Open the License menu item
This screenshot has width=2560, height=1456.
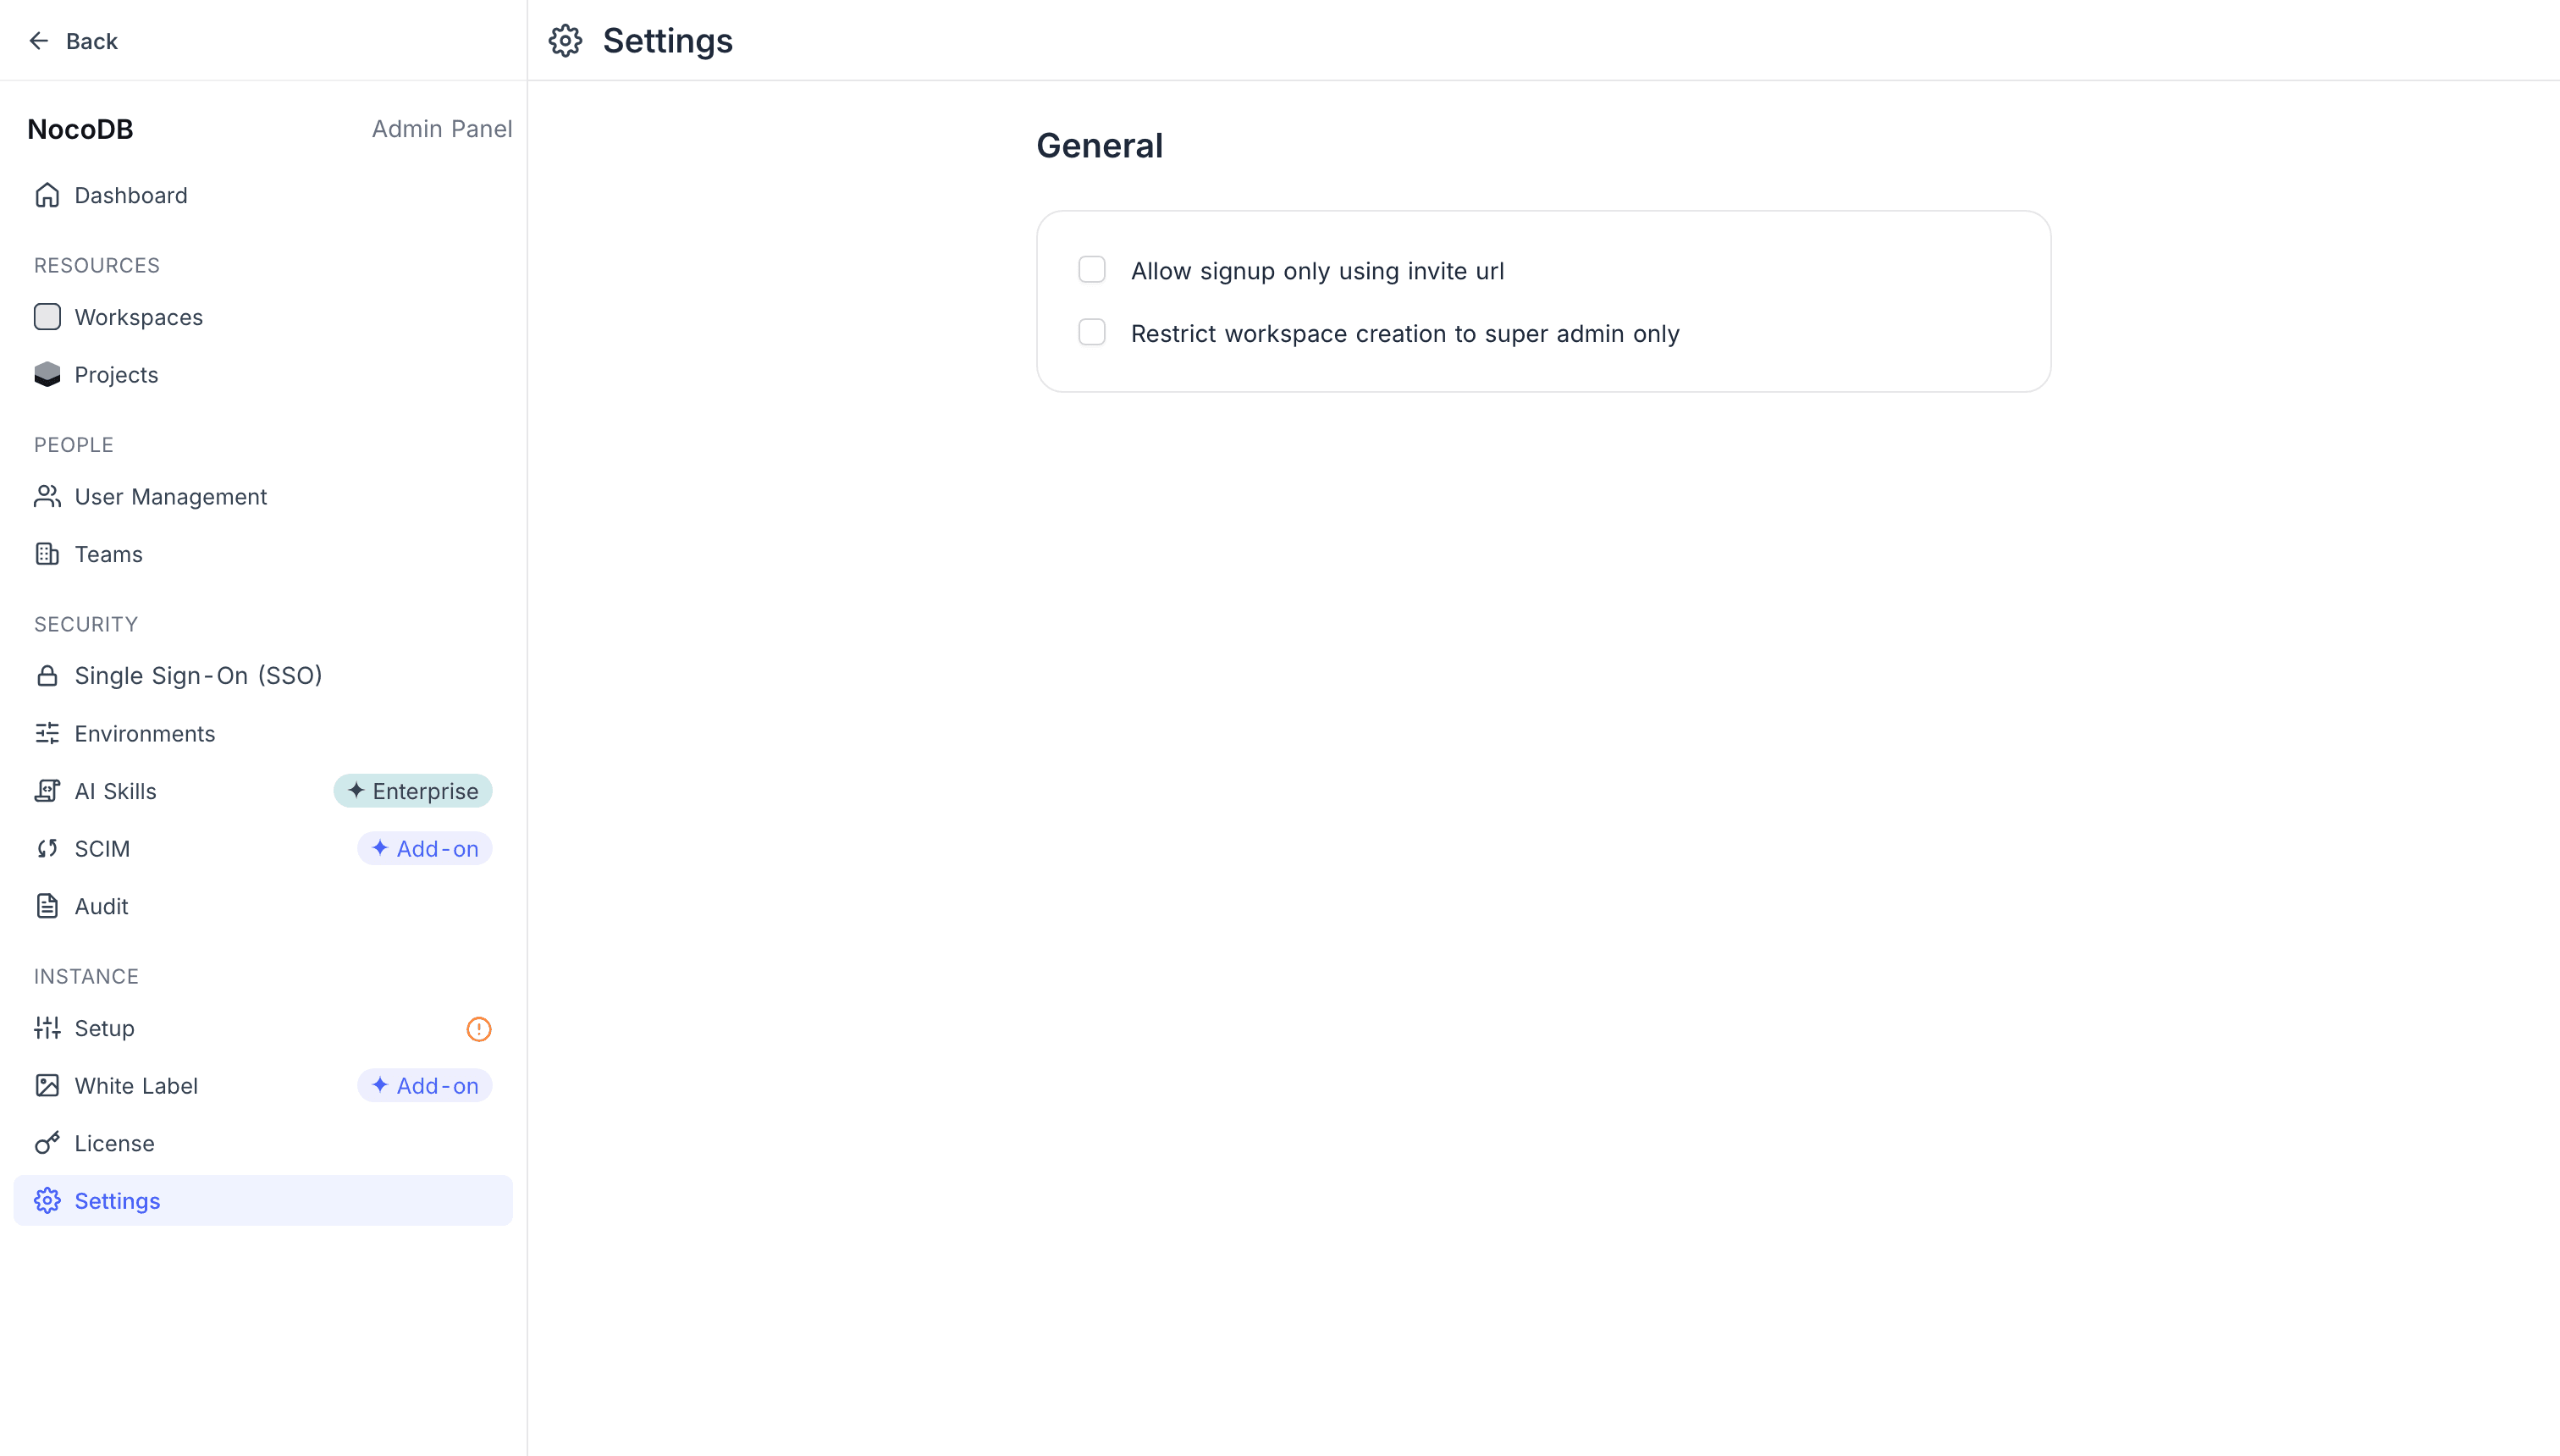(x=263, y=1143)
